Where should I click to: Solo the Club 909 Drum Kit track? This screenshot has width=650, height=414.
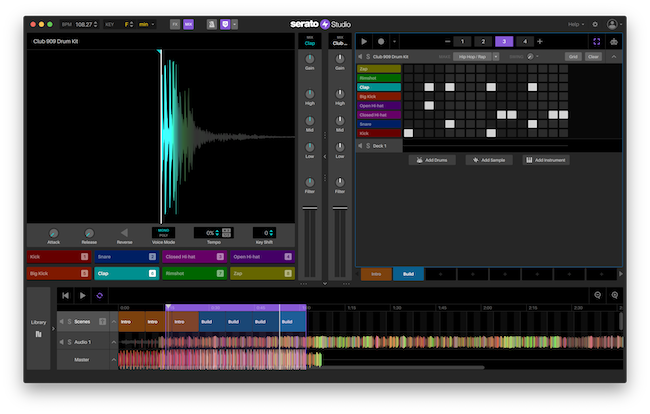click(x=368, y=56)
